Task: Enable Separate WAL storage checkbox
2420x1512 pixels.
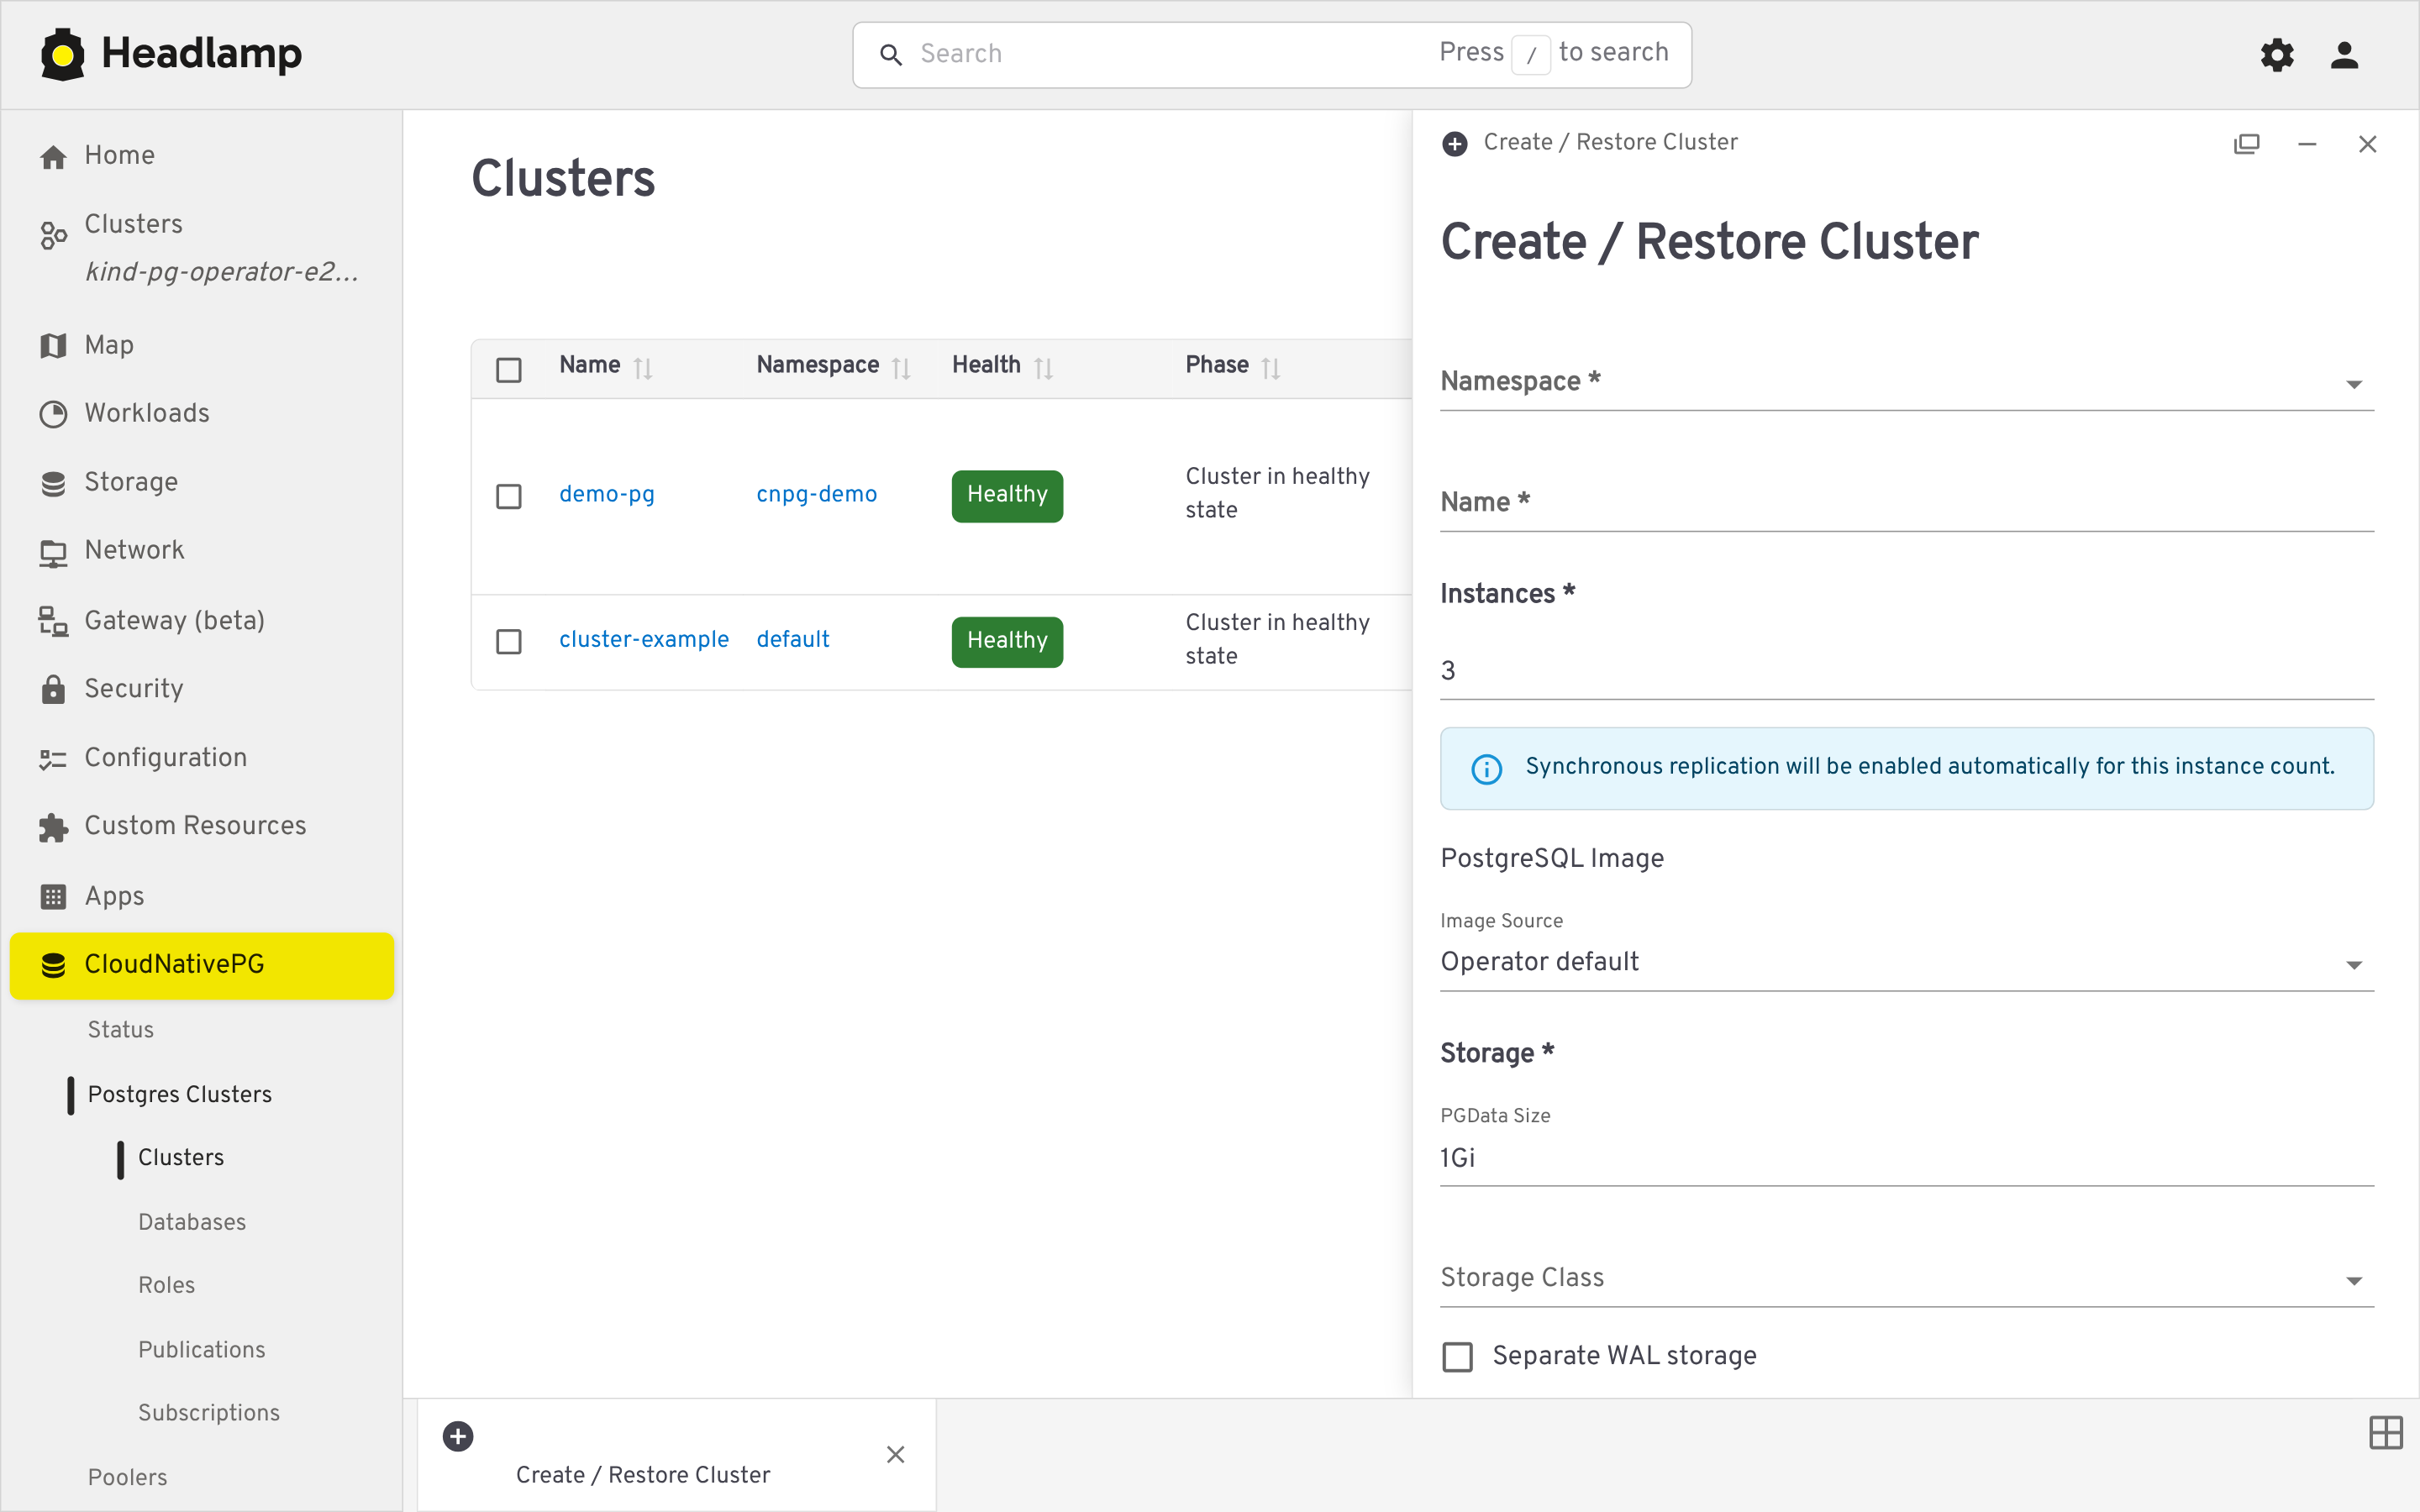Action: pos(1457,1357)
